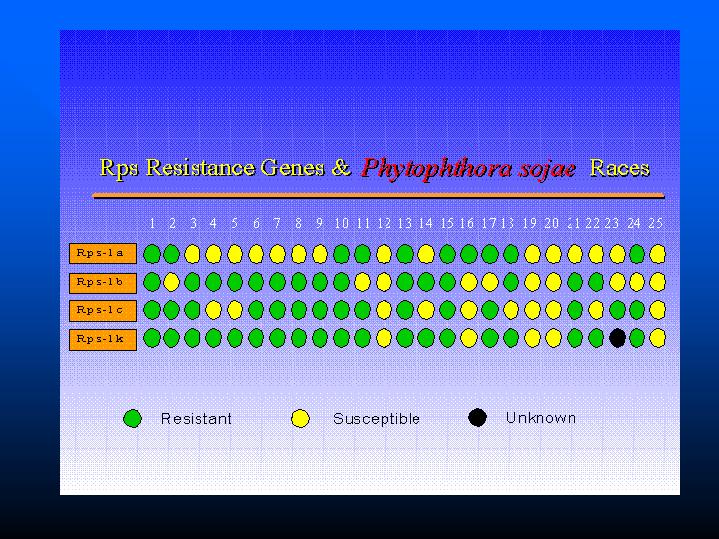Click the yellow Susceptible legend circle
This screenshot has height=539, width=719.
click(x=300, y=418)
